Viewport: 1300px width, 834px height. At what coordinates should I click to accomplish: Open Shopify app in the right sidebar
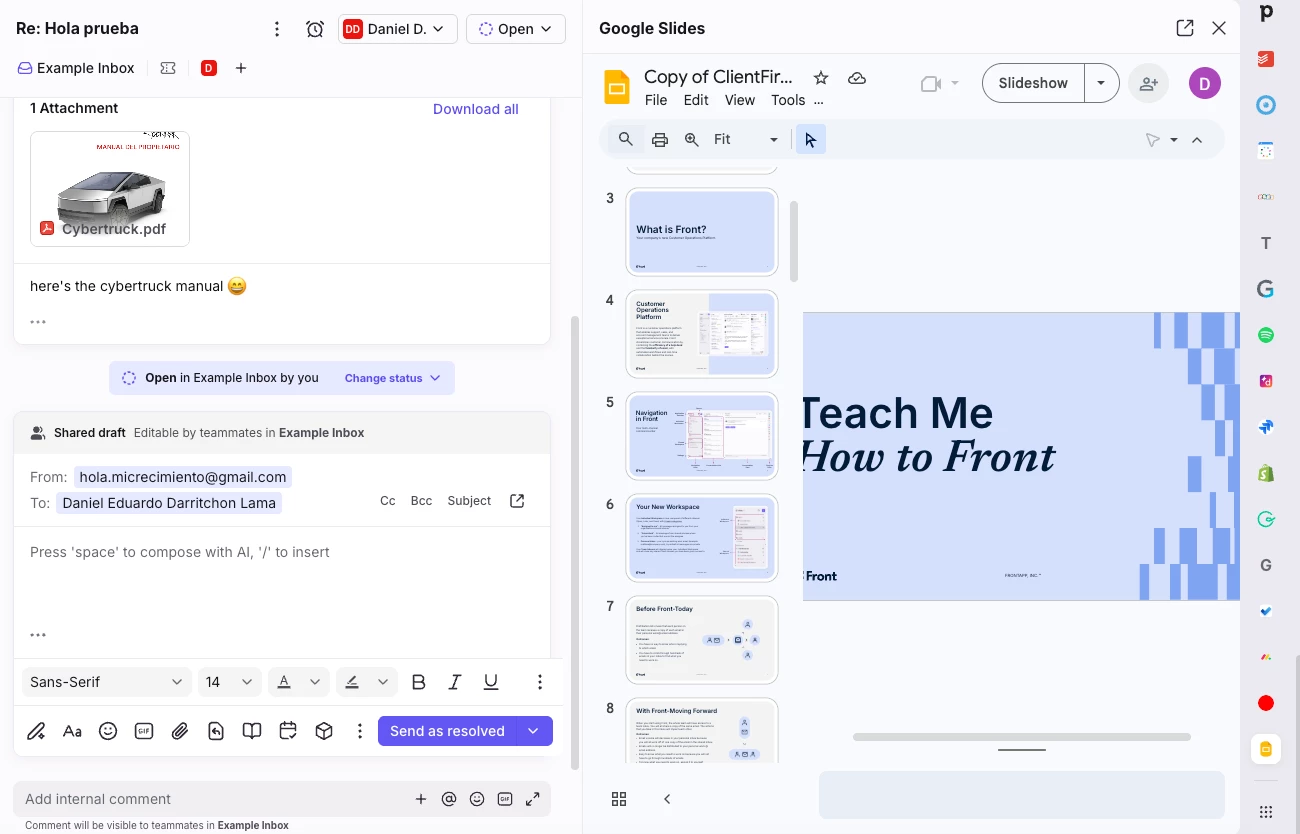click(1266, 474)
